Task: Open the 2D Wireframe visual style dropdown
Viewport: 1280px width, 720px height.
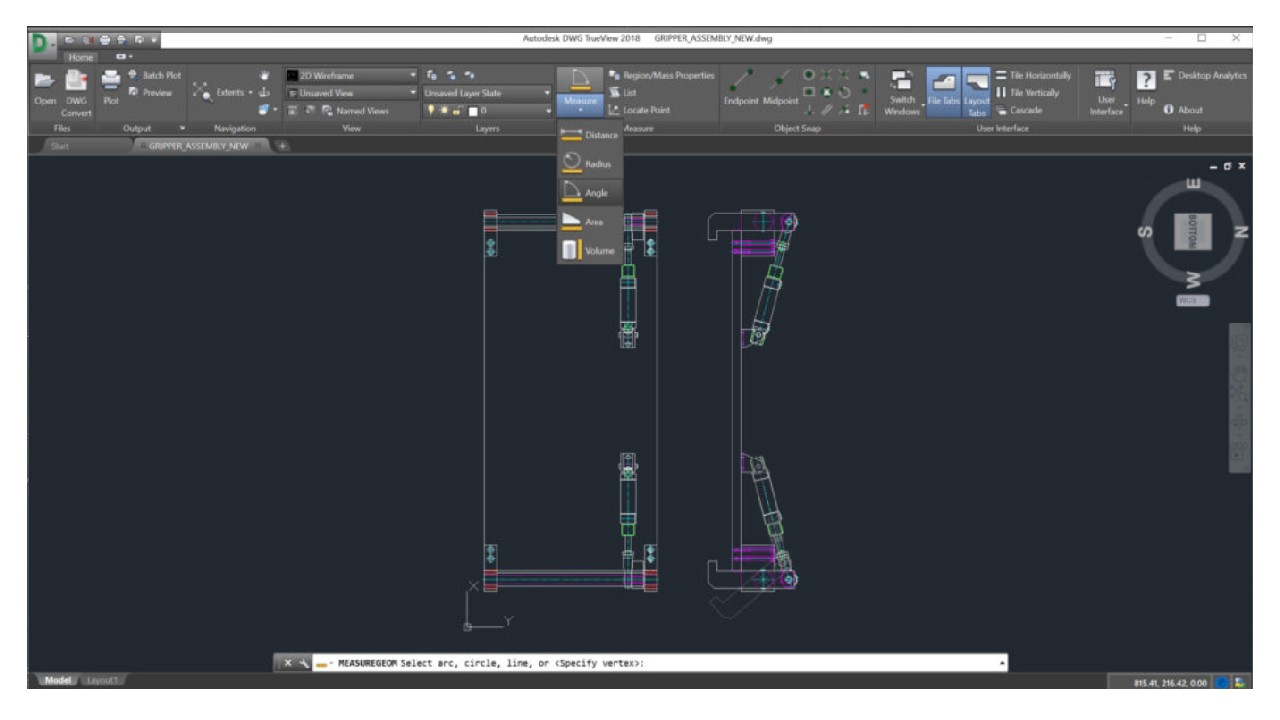Action: point(352,76)
